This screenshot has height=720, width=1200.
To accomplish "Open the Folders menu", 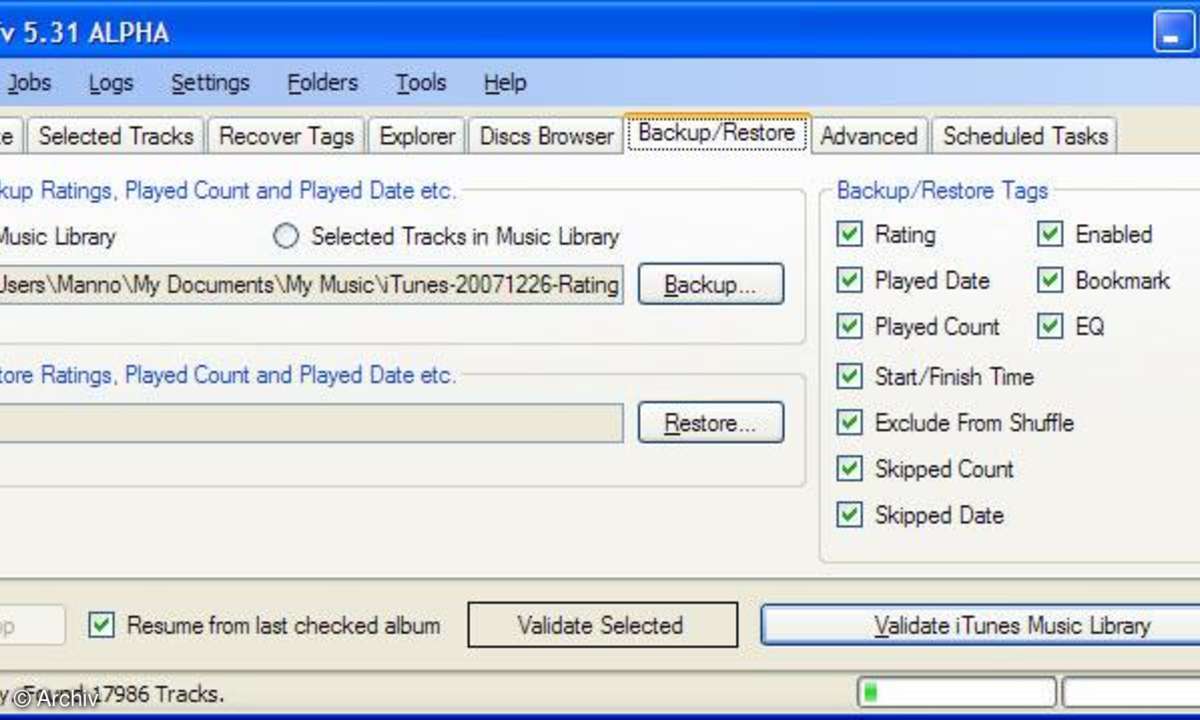I will tap(322, 83).
